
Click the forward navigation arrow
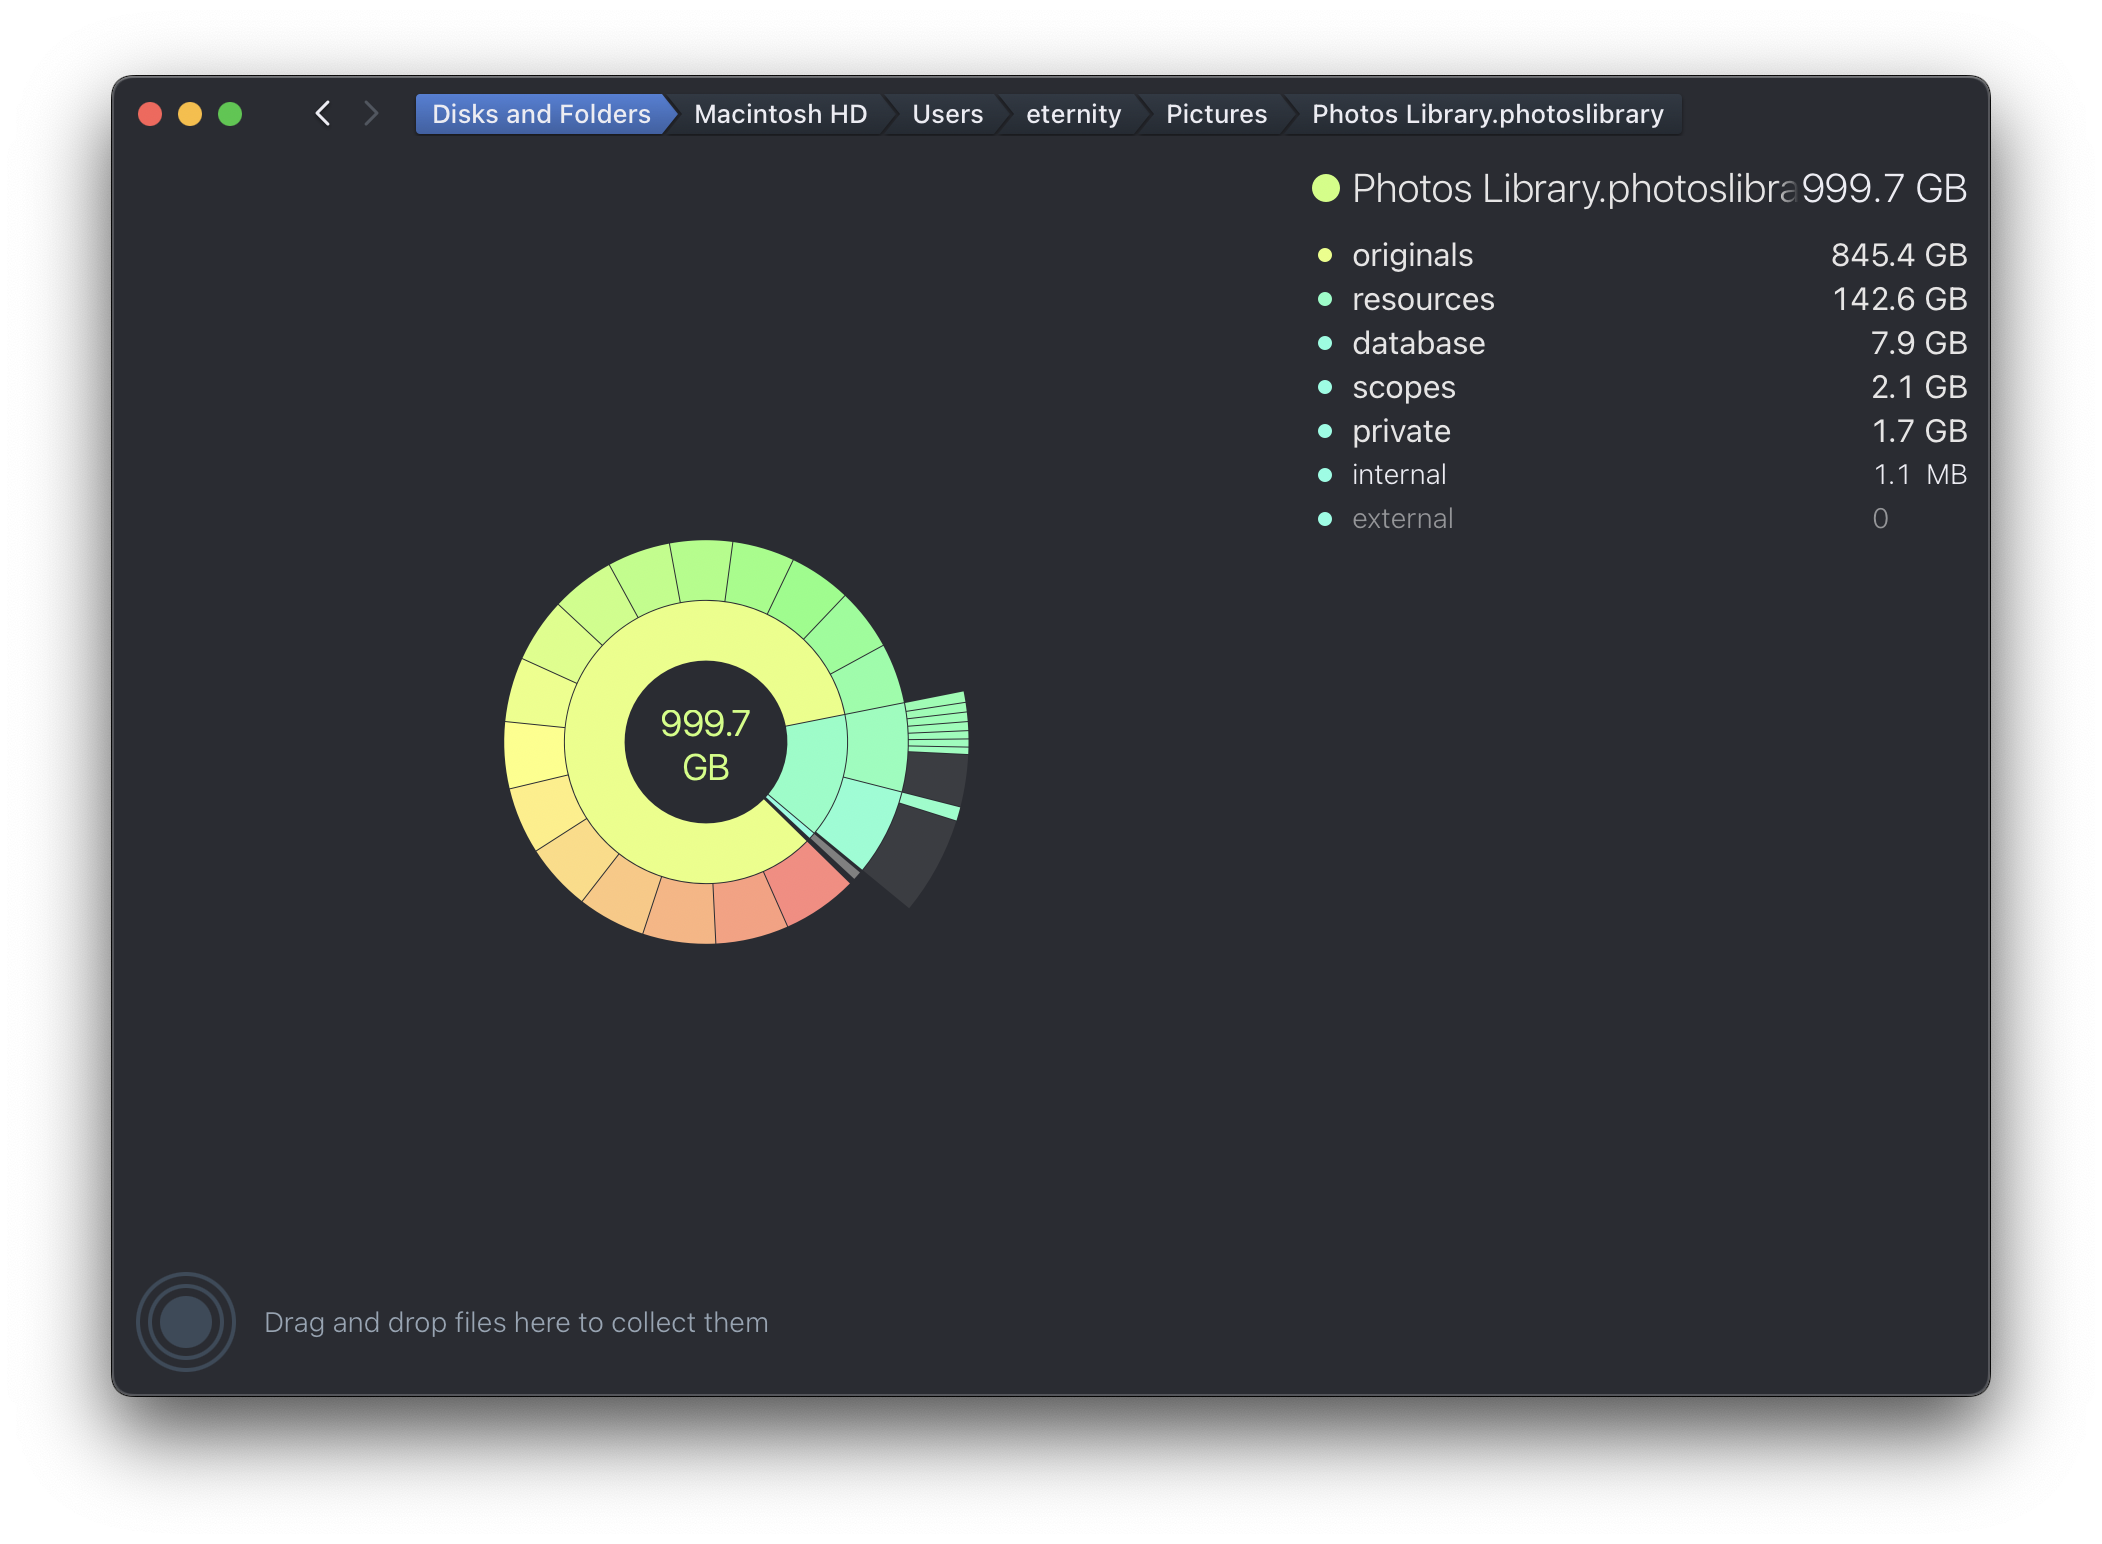point(371,114)
